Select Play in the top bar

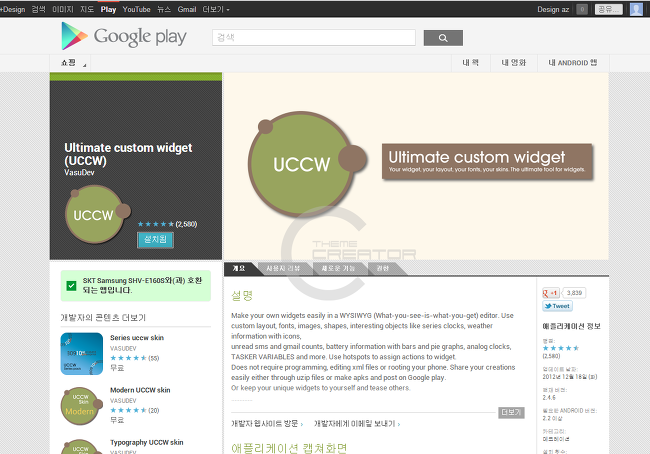pos(108,9)
